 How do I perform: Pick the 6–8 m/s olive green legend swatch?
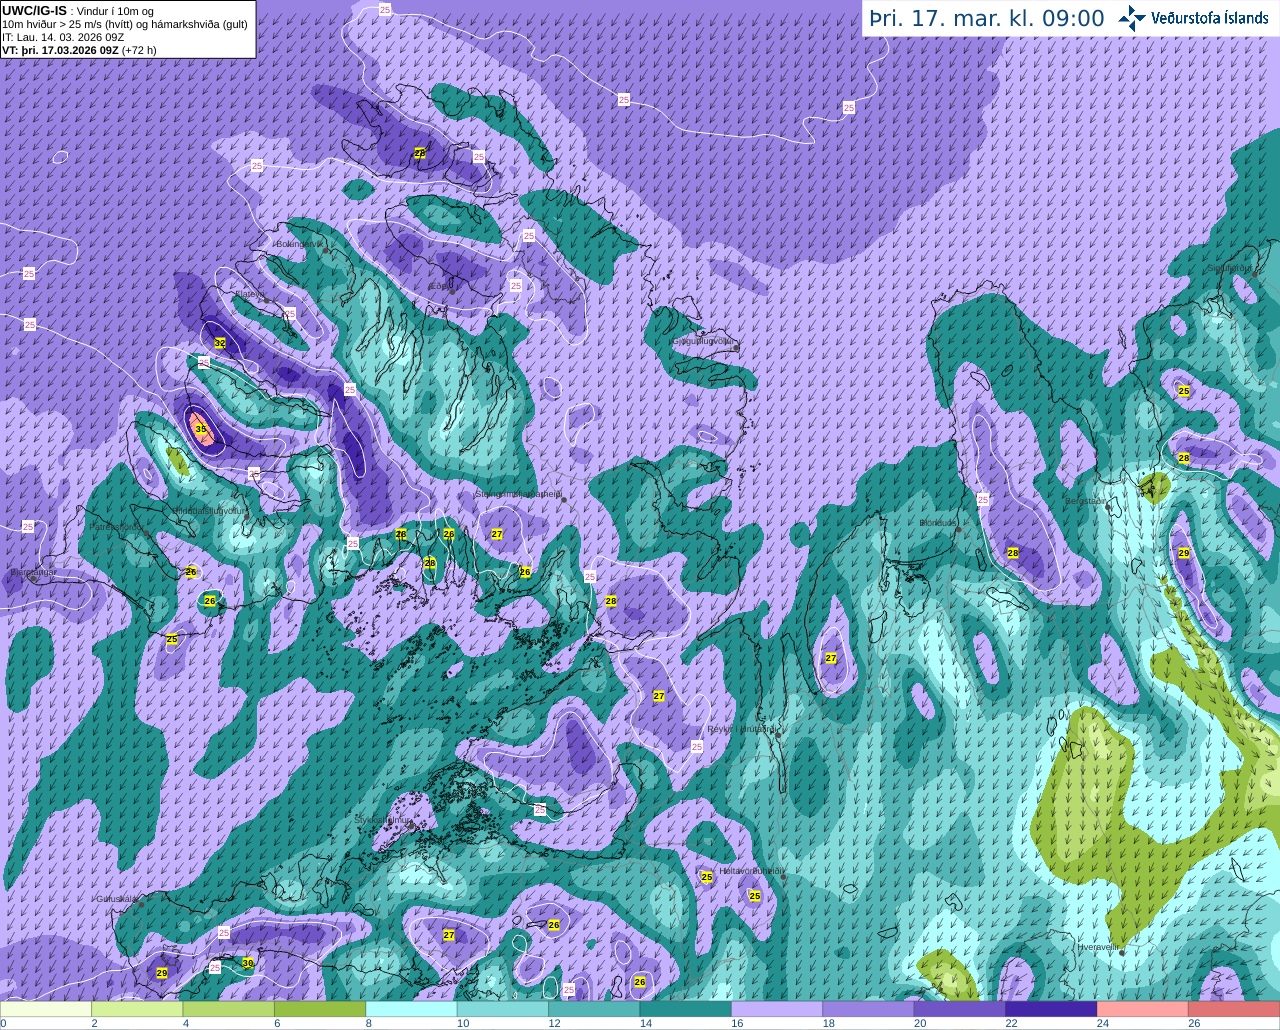pyautogui.click(x=320, y=1009)
